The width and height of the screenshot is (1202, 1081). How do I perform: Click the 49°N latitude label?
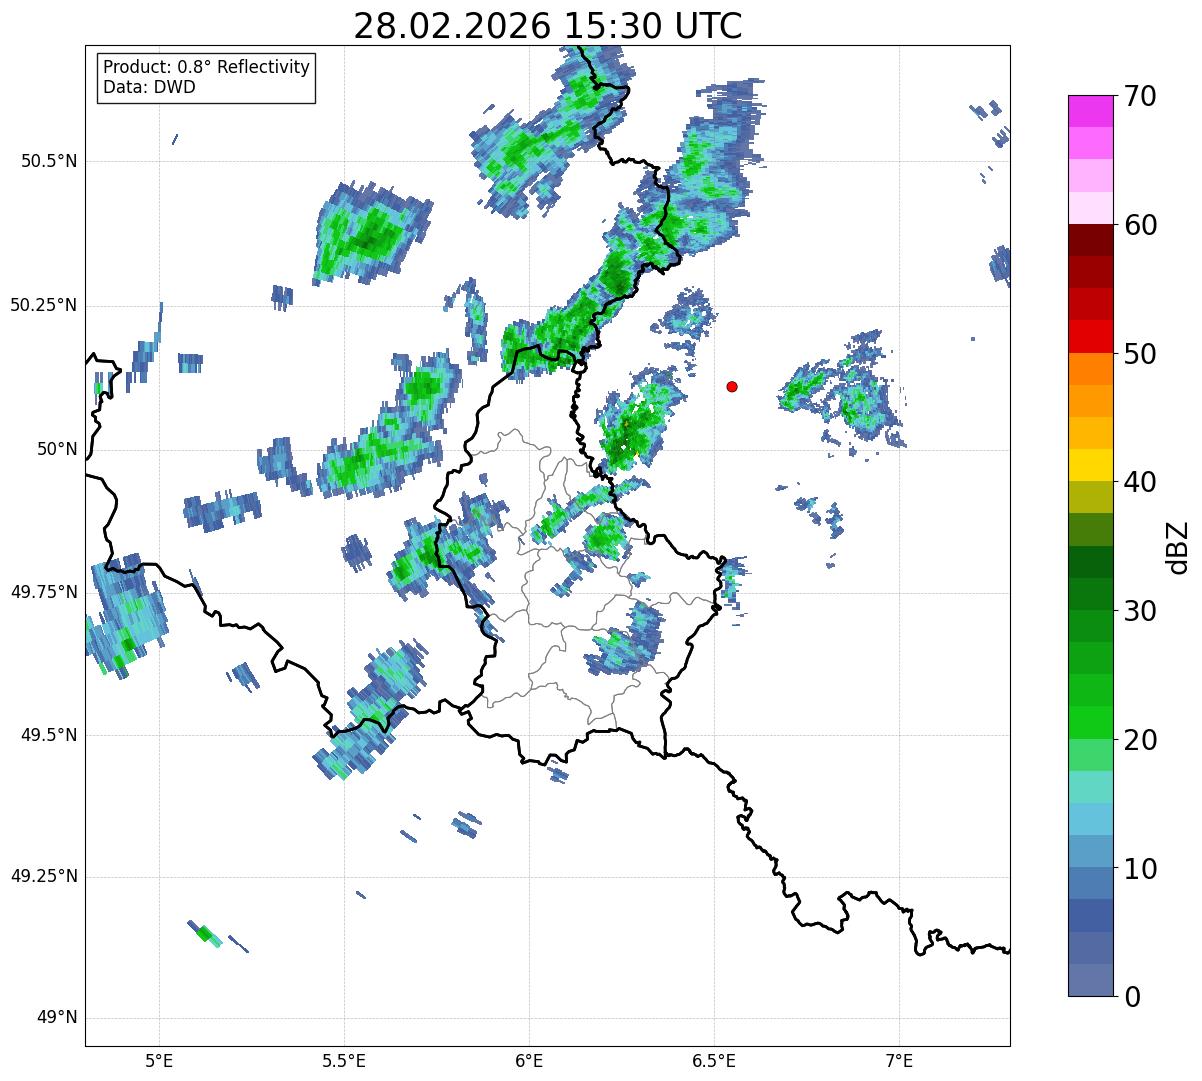pyautogui.click(x=57, y=1018)
